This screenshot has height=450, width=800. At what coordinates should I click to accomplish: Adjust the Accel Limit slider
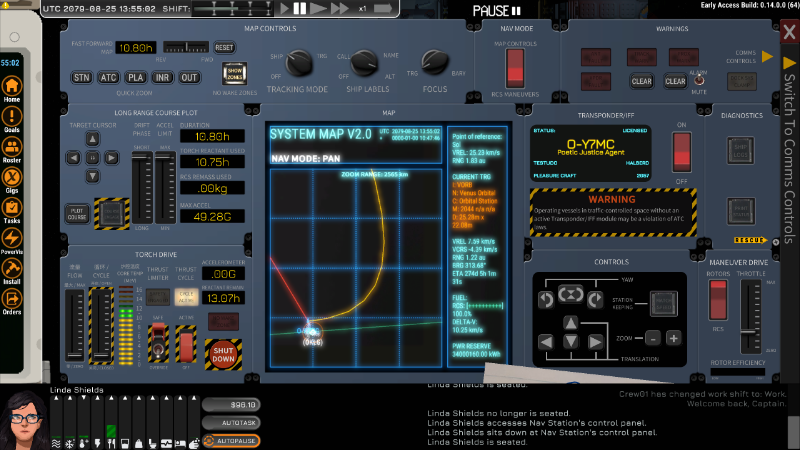click(x=165, y=188)
